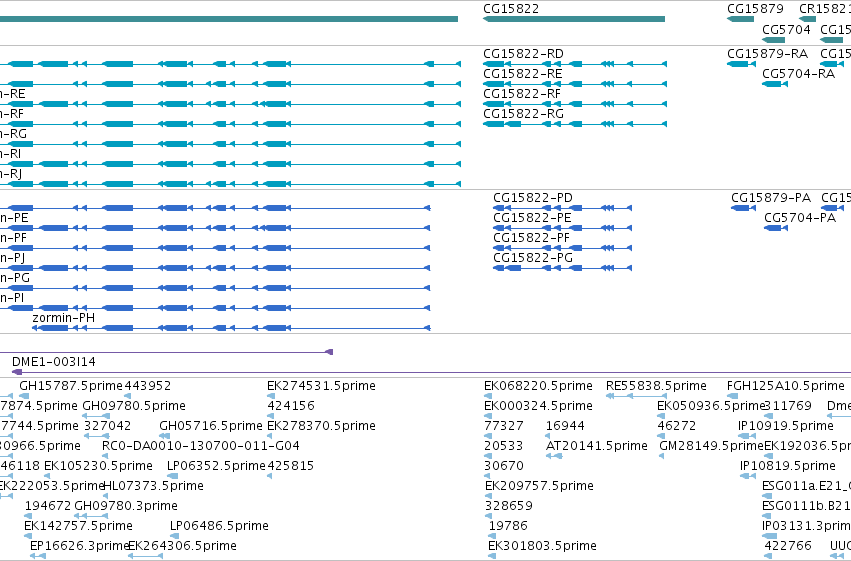The image size is (851, 561).
Task: Open EST EK274531.5prime
Action: [321, 386]
